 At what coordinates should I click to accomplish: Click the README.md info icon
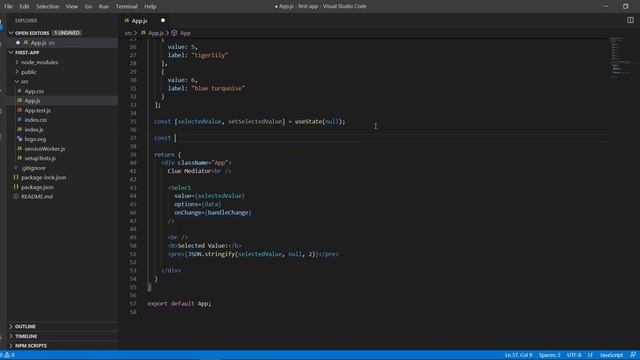[16, 196]
